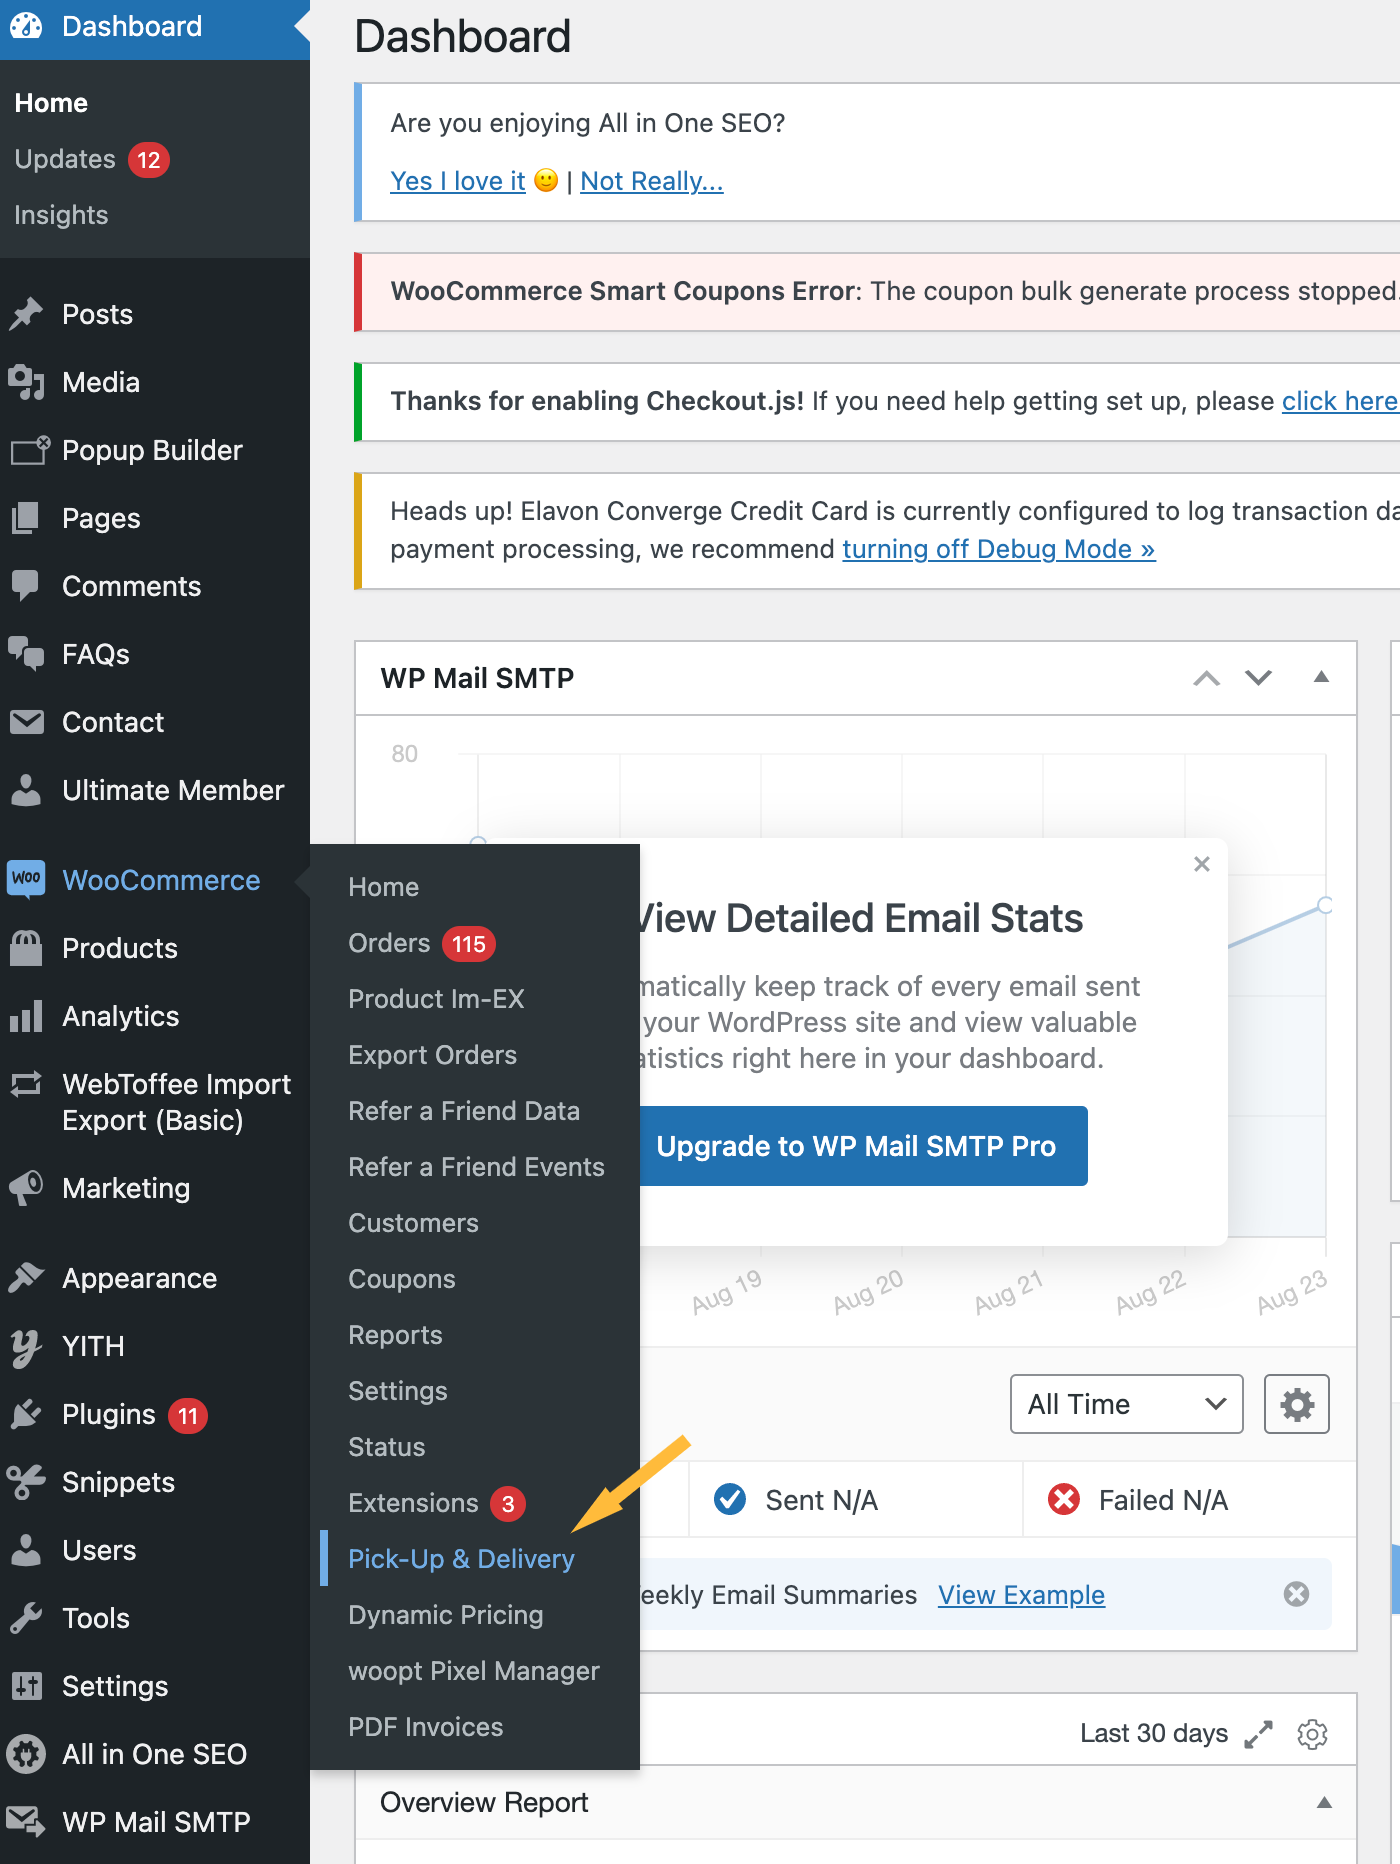Image resolution: width=1400 pixels, height=1864 pixels.
Task: Move WP Mail SMTP widget down
Action: click(1258, 677)
